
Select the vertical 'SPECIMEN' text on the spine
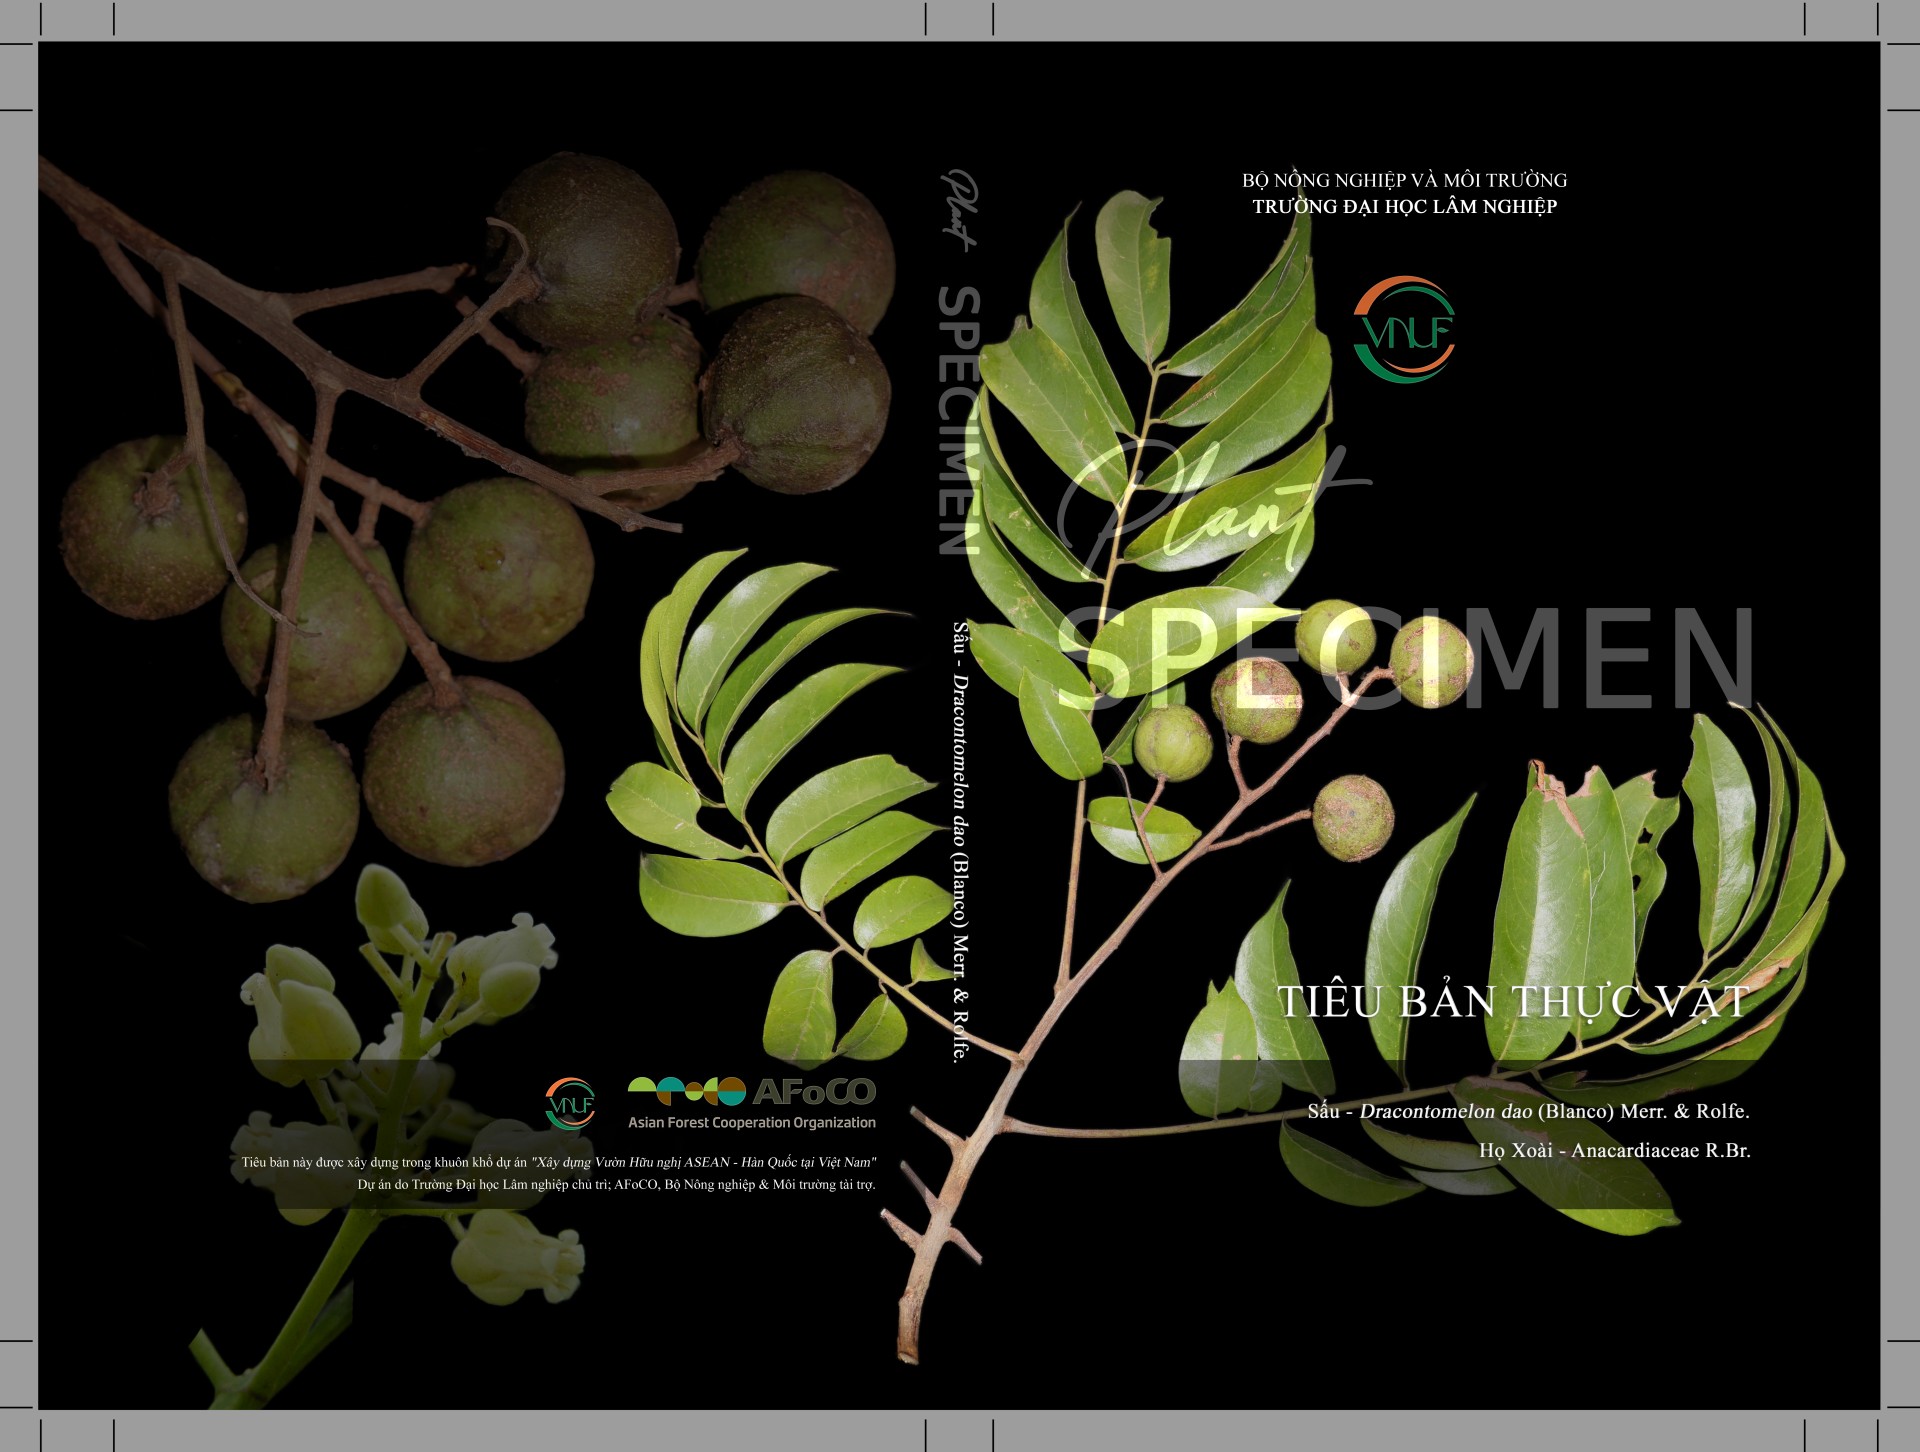click(958, 421)
